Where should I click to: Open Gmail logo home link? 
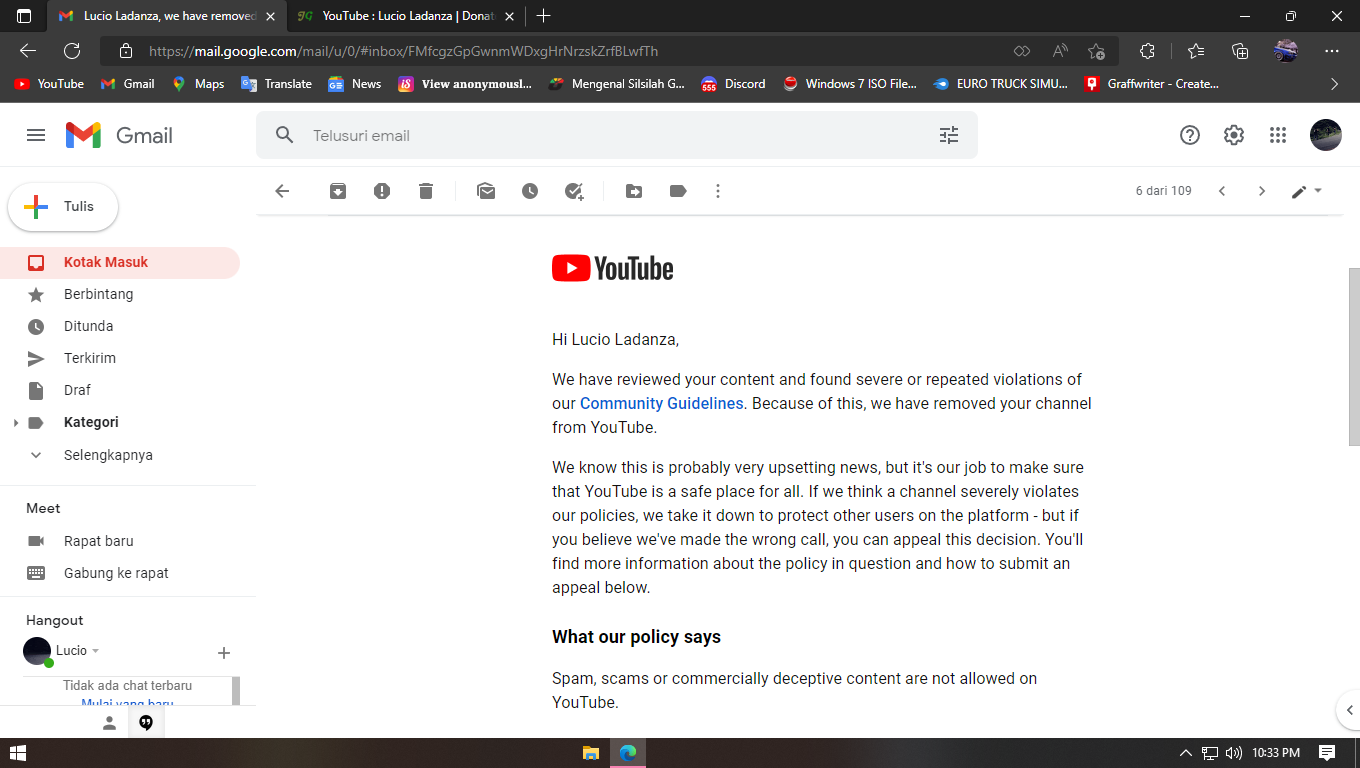[119, 135]
